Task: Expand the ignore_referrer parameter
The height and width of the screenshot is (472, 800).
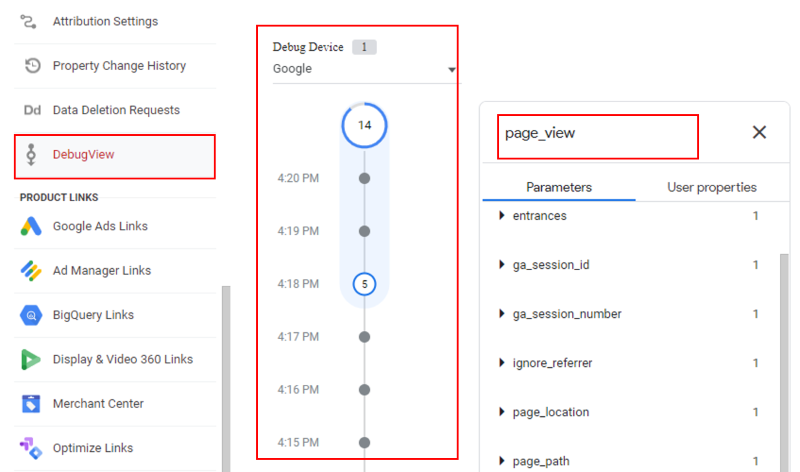Action: click(502, 363)
